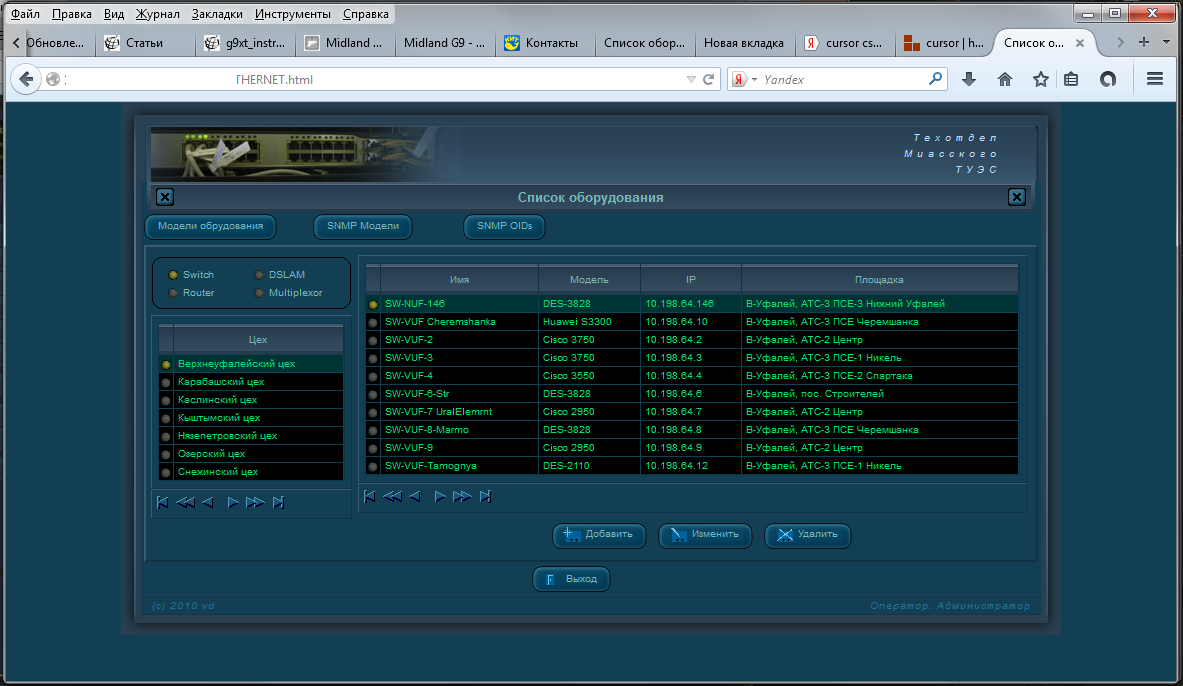Close the panel with the left X icon
The image size is (1183, 686).
click(x=165, y=197)
